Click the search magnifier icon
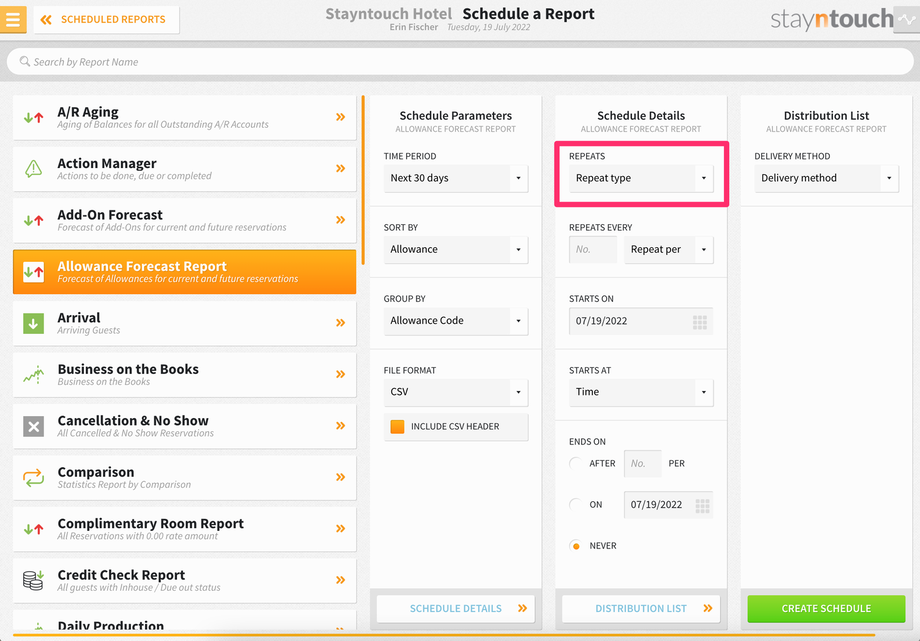The height and width of the screenshot is (641, 920). coord(25,61)
